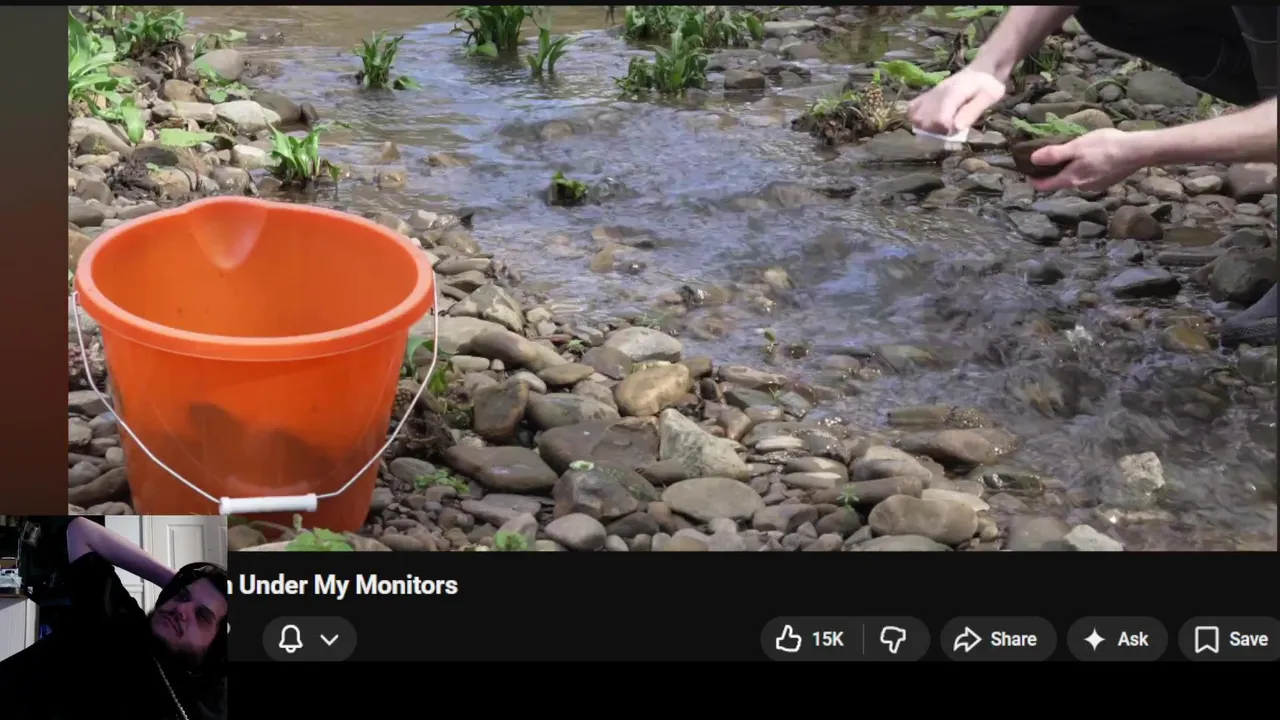Click the sparkle Ask icon
This screenshot has width=1280, height=720.
tap(1095, 639)
